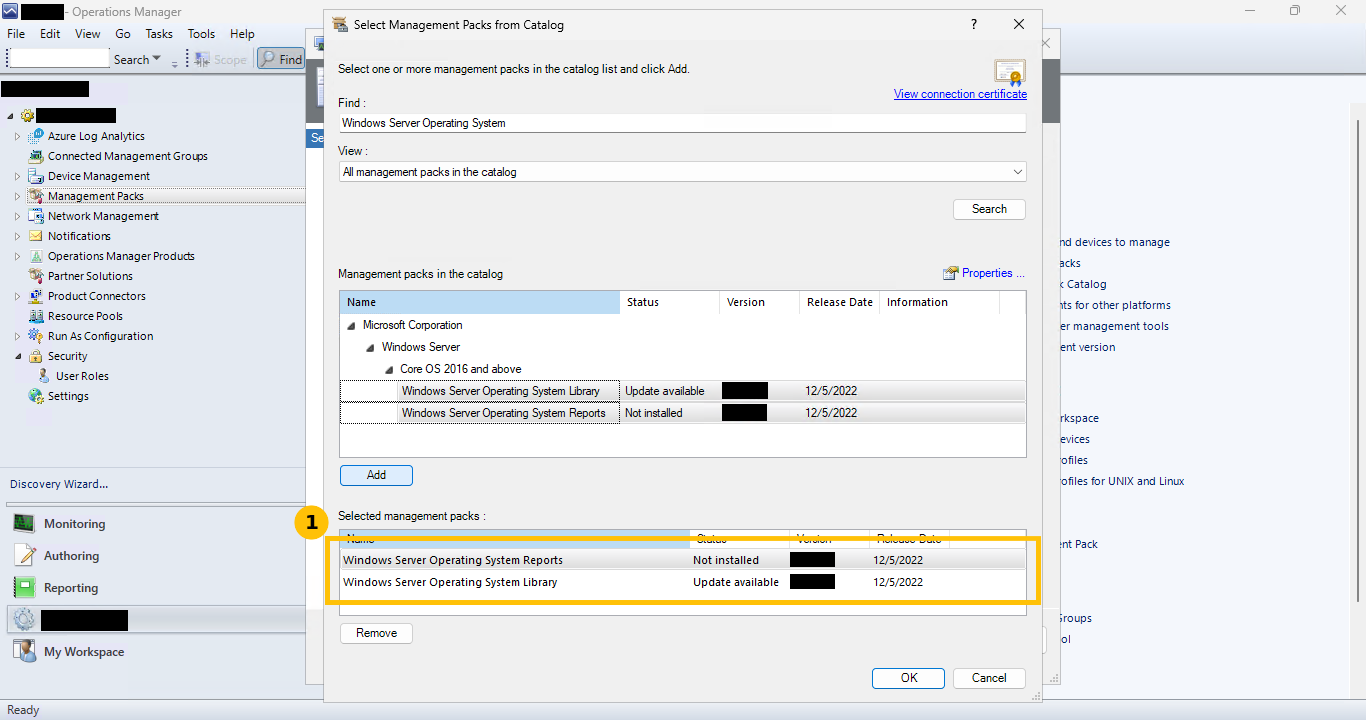The height and width of the screenshot is (720, 1366).
Task: Open the Tasks menu
Action: 159,34
